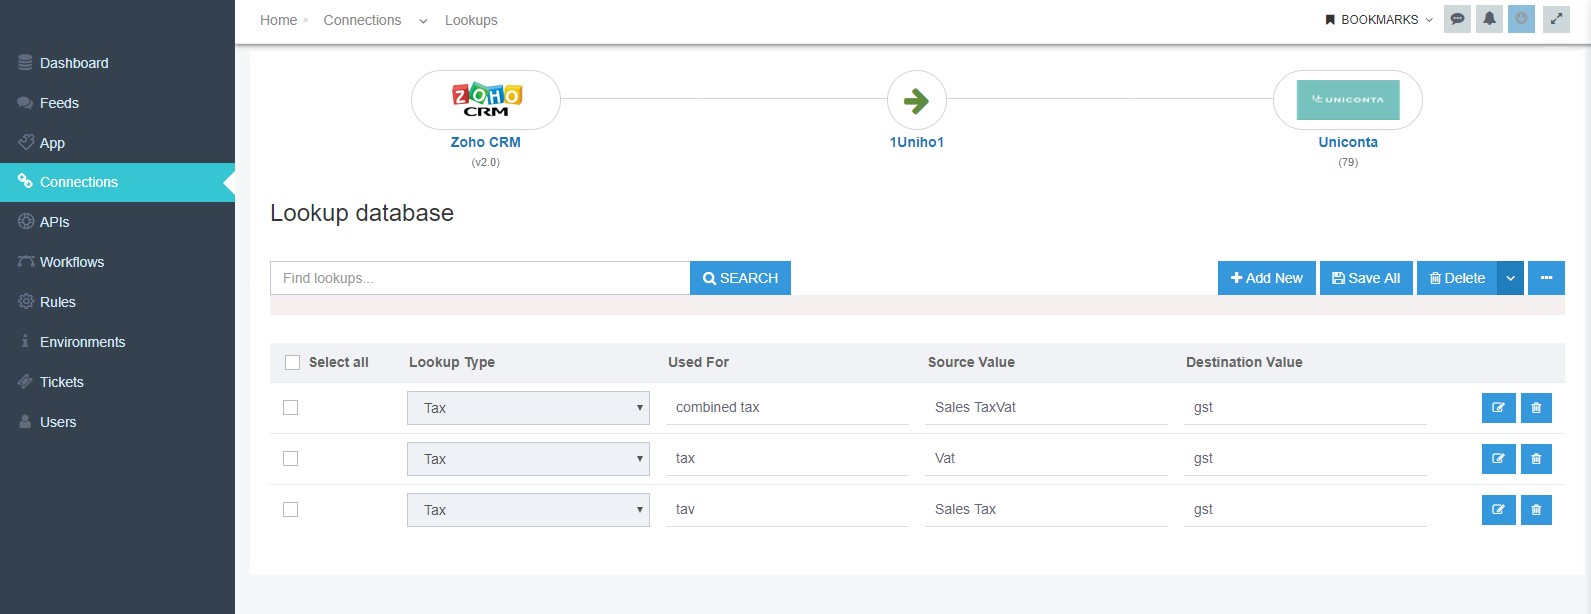Check the checkbox for the tav row
1591x614 pixels.
tap(290, 509)
